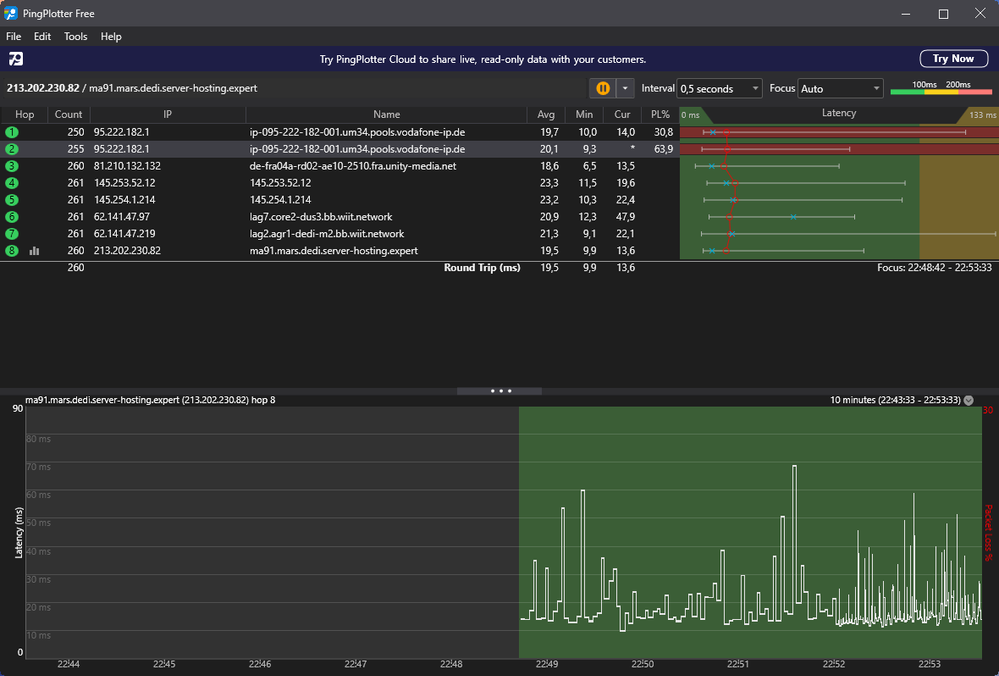Image resolution: width=999 pixels, height=676 pixels.
Task: Open the Help menu
Action: [x=111, y=37]
